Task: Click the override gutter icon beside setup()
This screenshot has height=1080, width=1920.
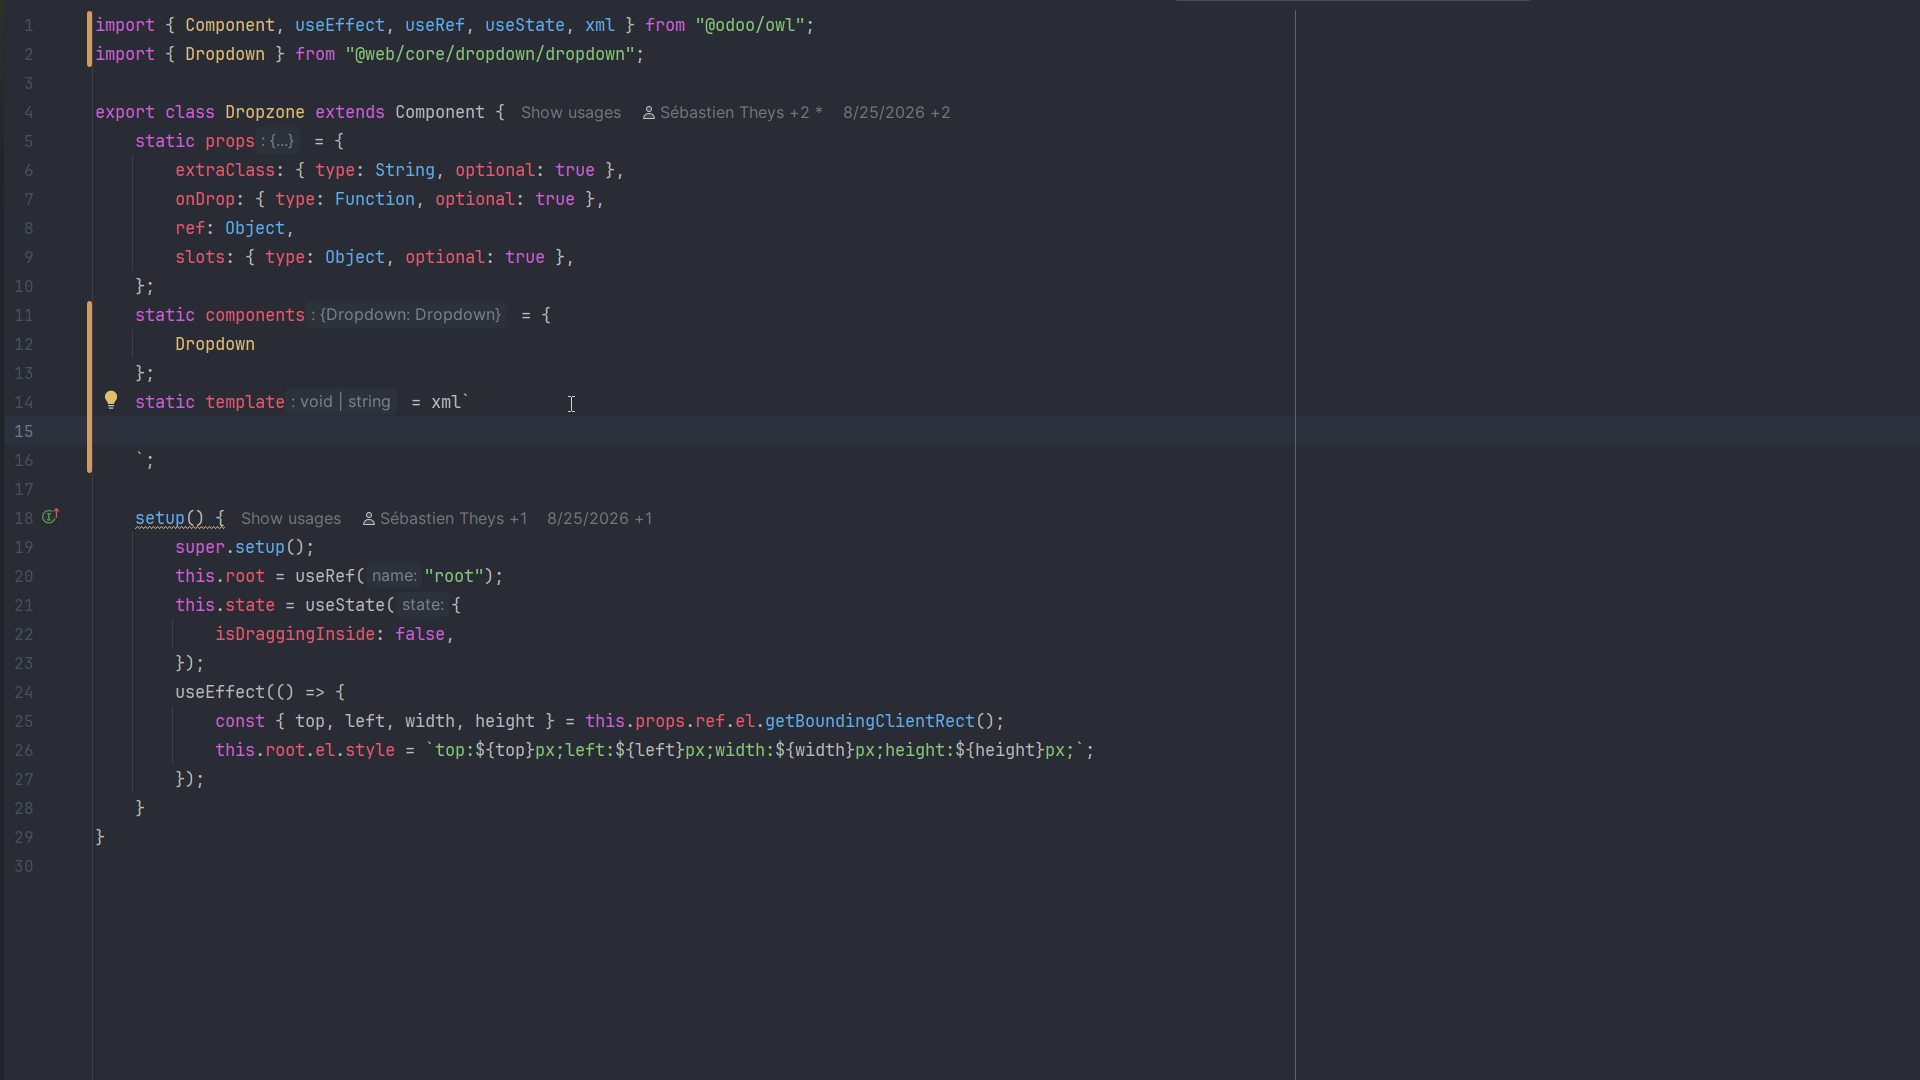Action: click(x=51, y=517)
